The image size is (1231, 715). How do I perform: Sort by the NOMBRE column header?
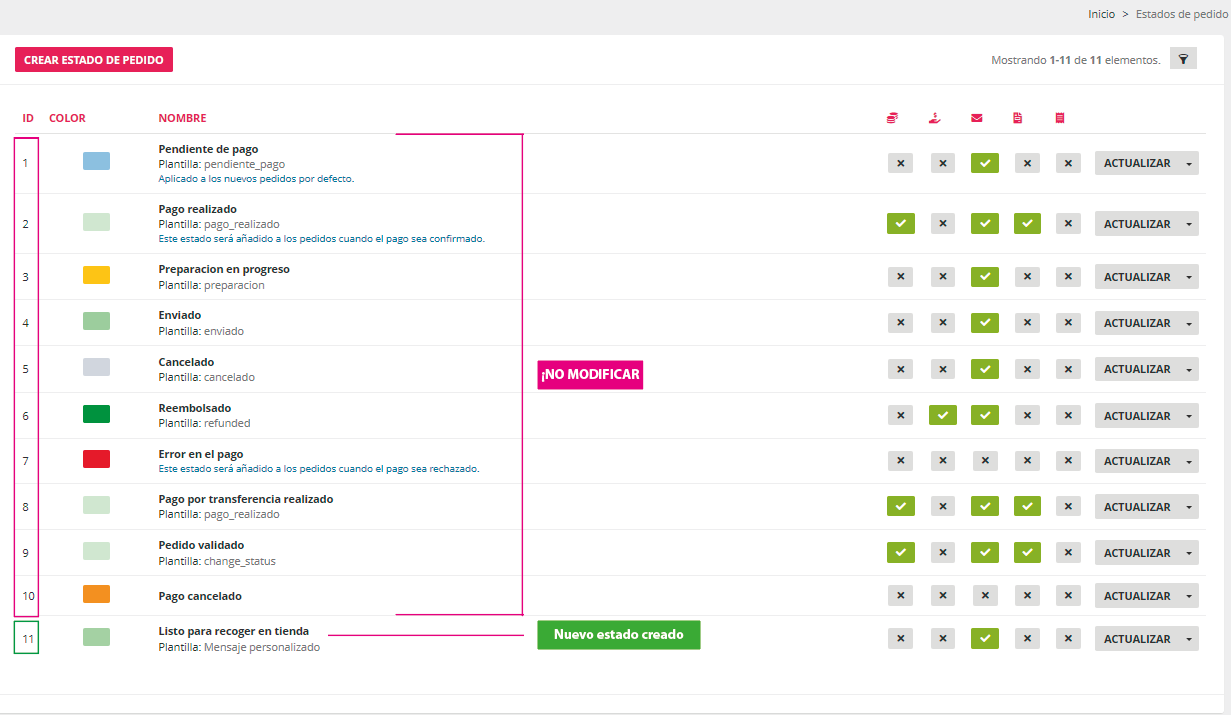182,118
